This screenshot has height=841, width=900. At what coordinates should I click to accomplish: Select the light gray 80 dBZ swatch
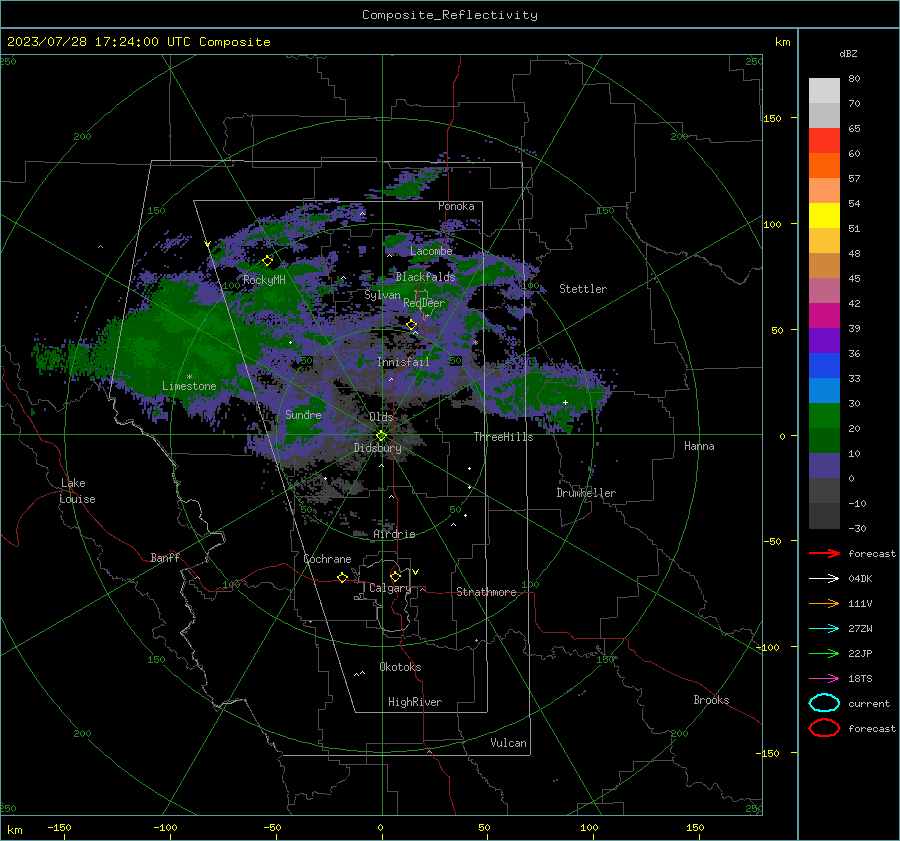824,90
